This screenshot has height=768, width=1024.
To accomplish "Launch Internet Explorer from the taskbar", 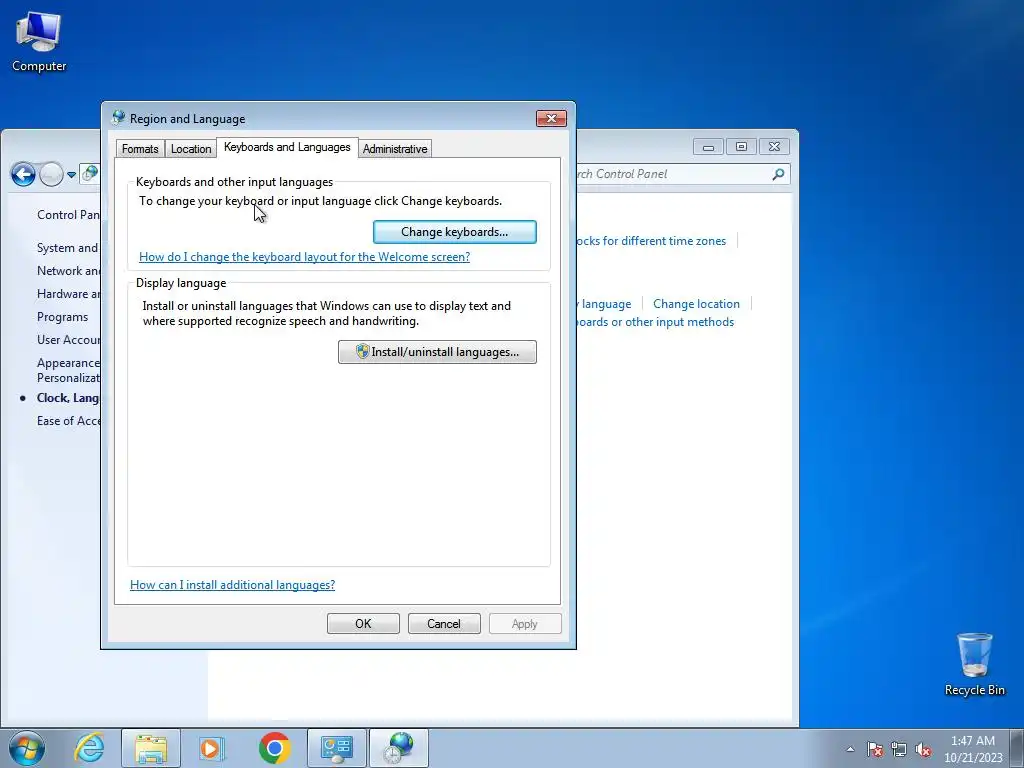I will pyautogui.click(x=89, y=748).
